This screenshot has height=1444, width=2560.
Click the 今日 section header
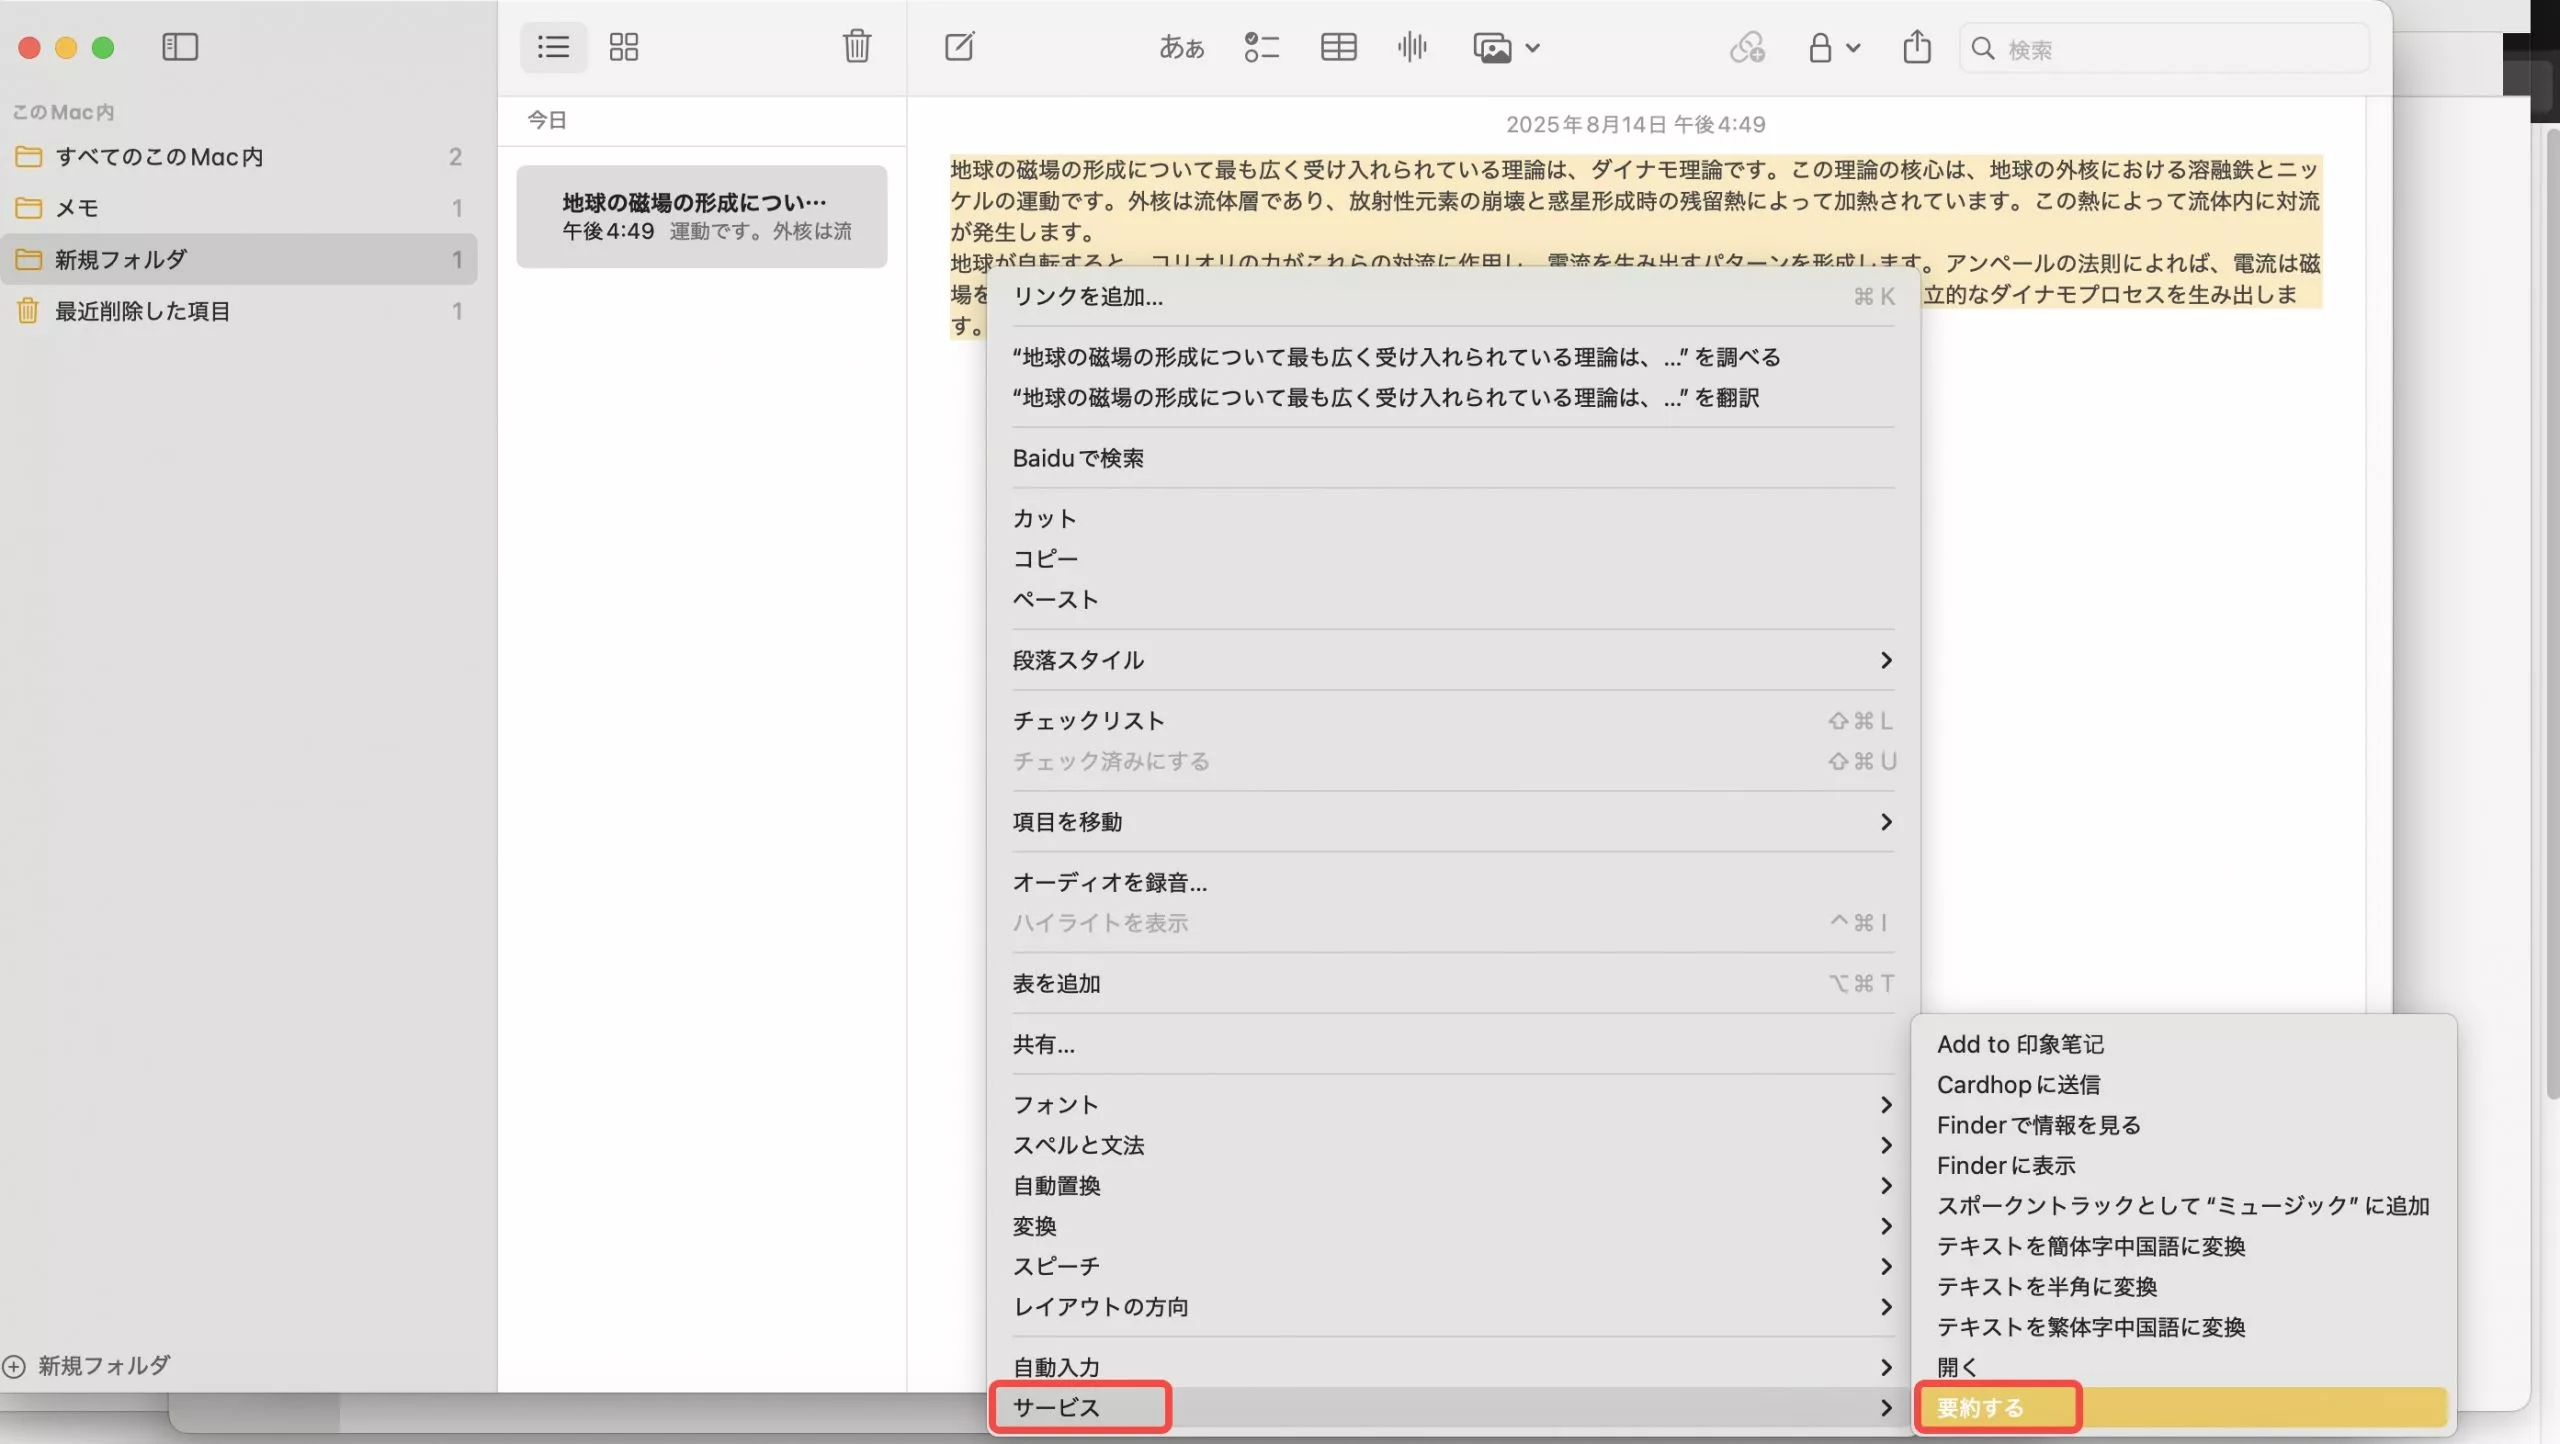(x=547, y=120)
